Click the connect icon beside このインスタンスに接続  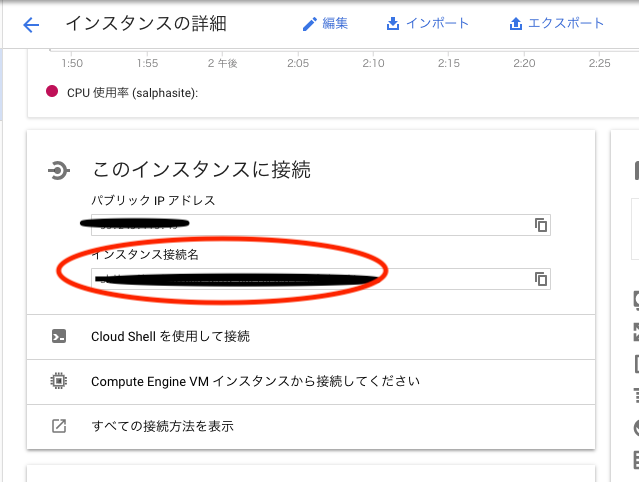click(59, 170)
